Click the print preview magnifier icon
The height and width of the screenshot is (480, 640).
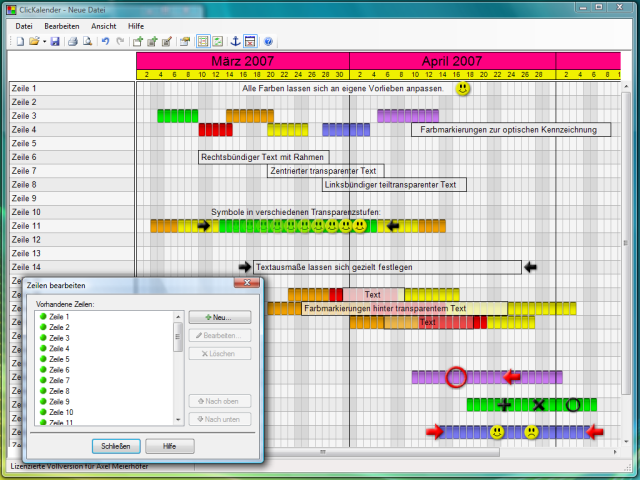(x=87, y=41)
